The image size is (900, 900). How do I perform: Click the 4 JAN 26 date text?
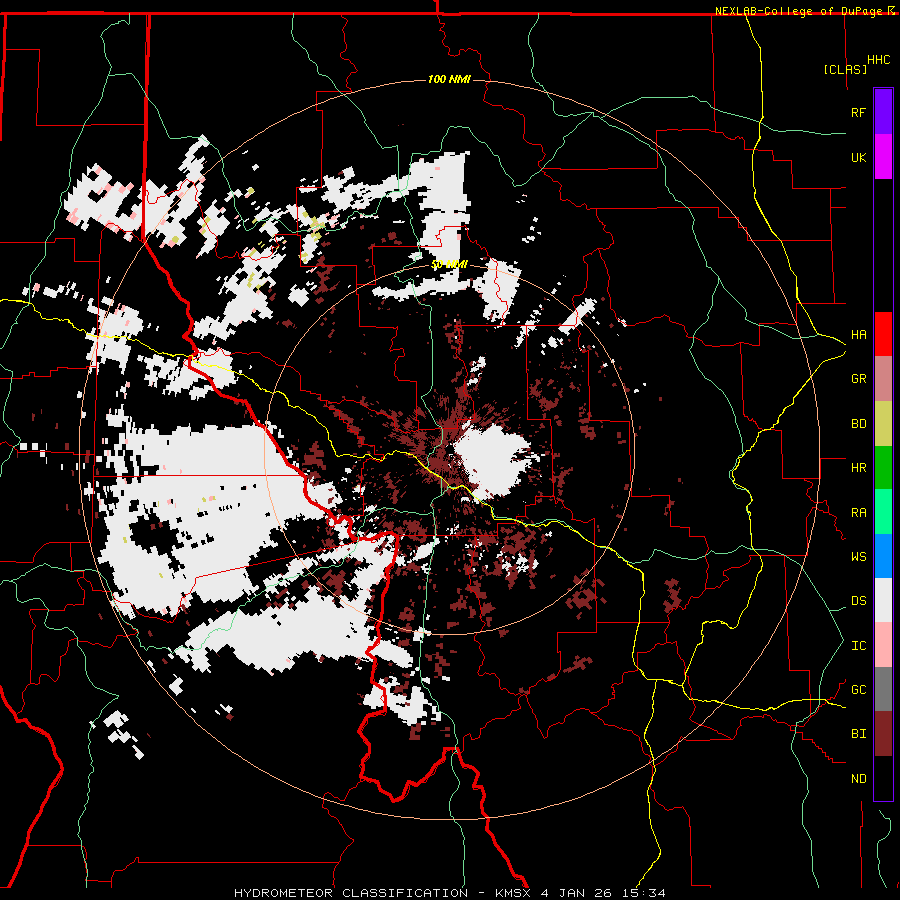point(579,893)
